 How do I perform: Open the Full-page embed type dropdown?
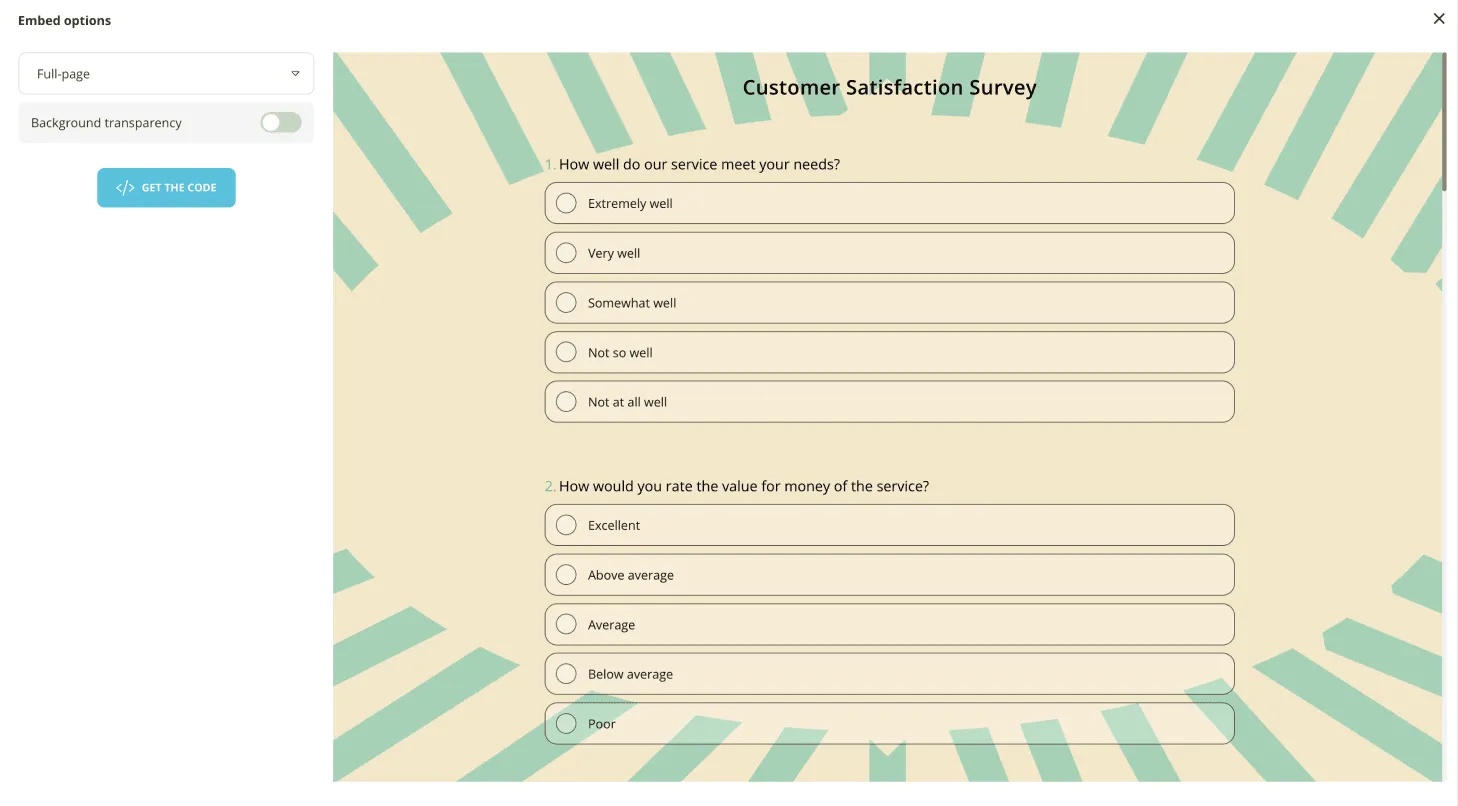pos(165,73)
